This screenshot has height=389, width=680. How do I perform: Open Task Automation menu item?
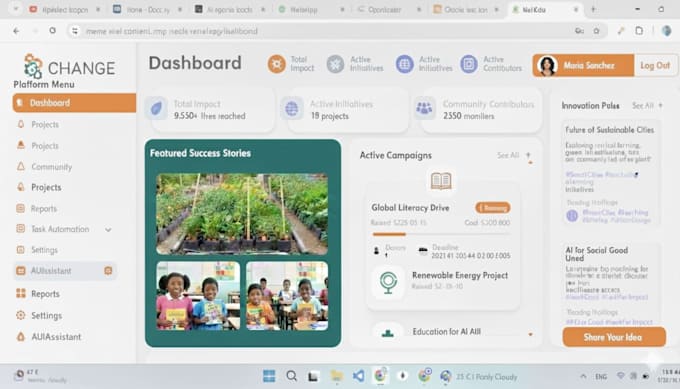coord(60,229)
